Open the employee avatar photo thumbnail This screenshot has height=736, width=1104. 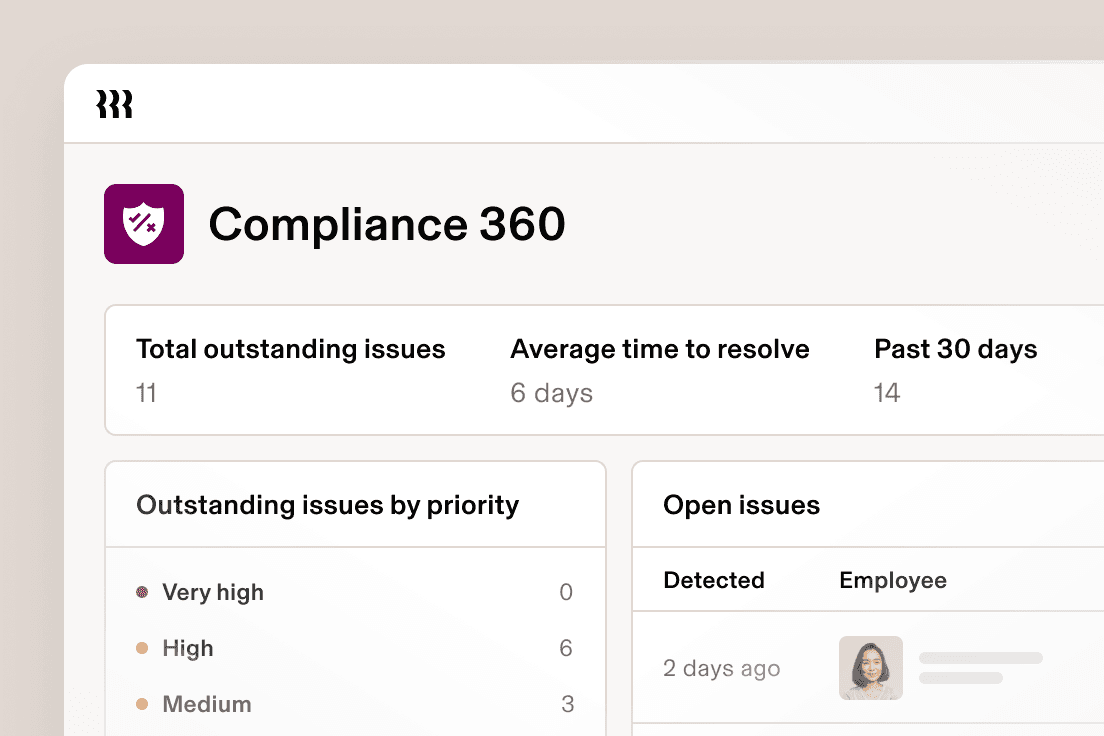(x=871, y=668)
